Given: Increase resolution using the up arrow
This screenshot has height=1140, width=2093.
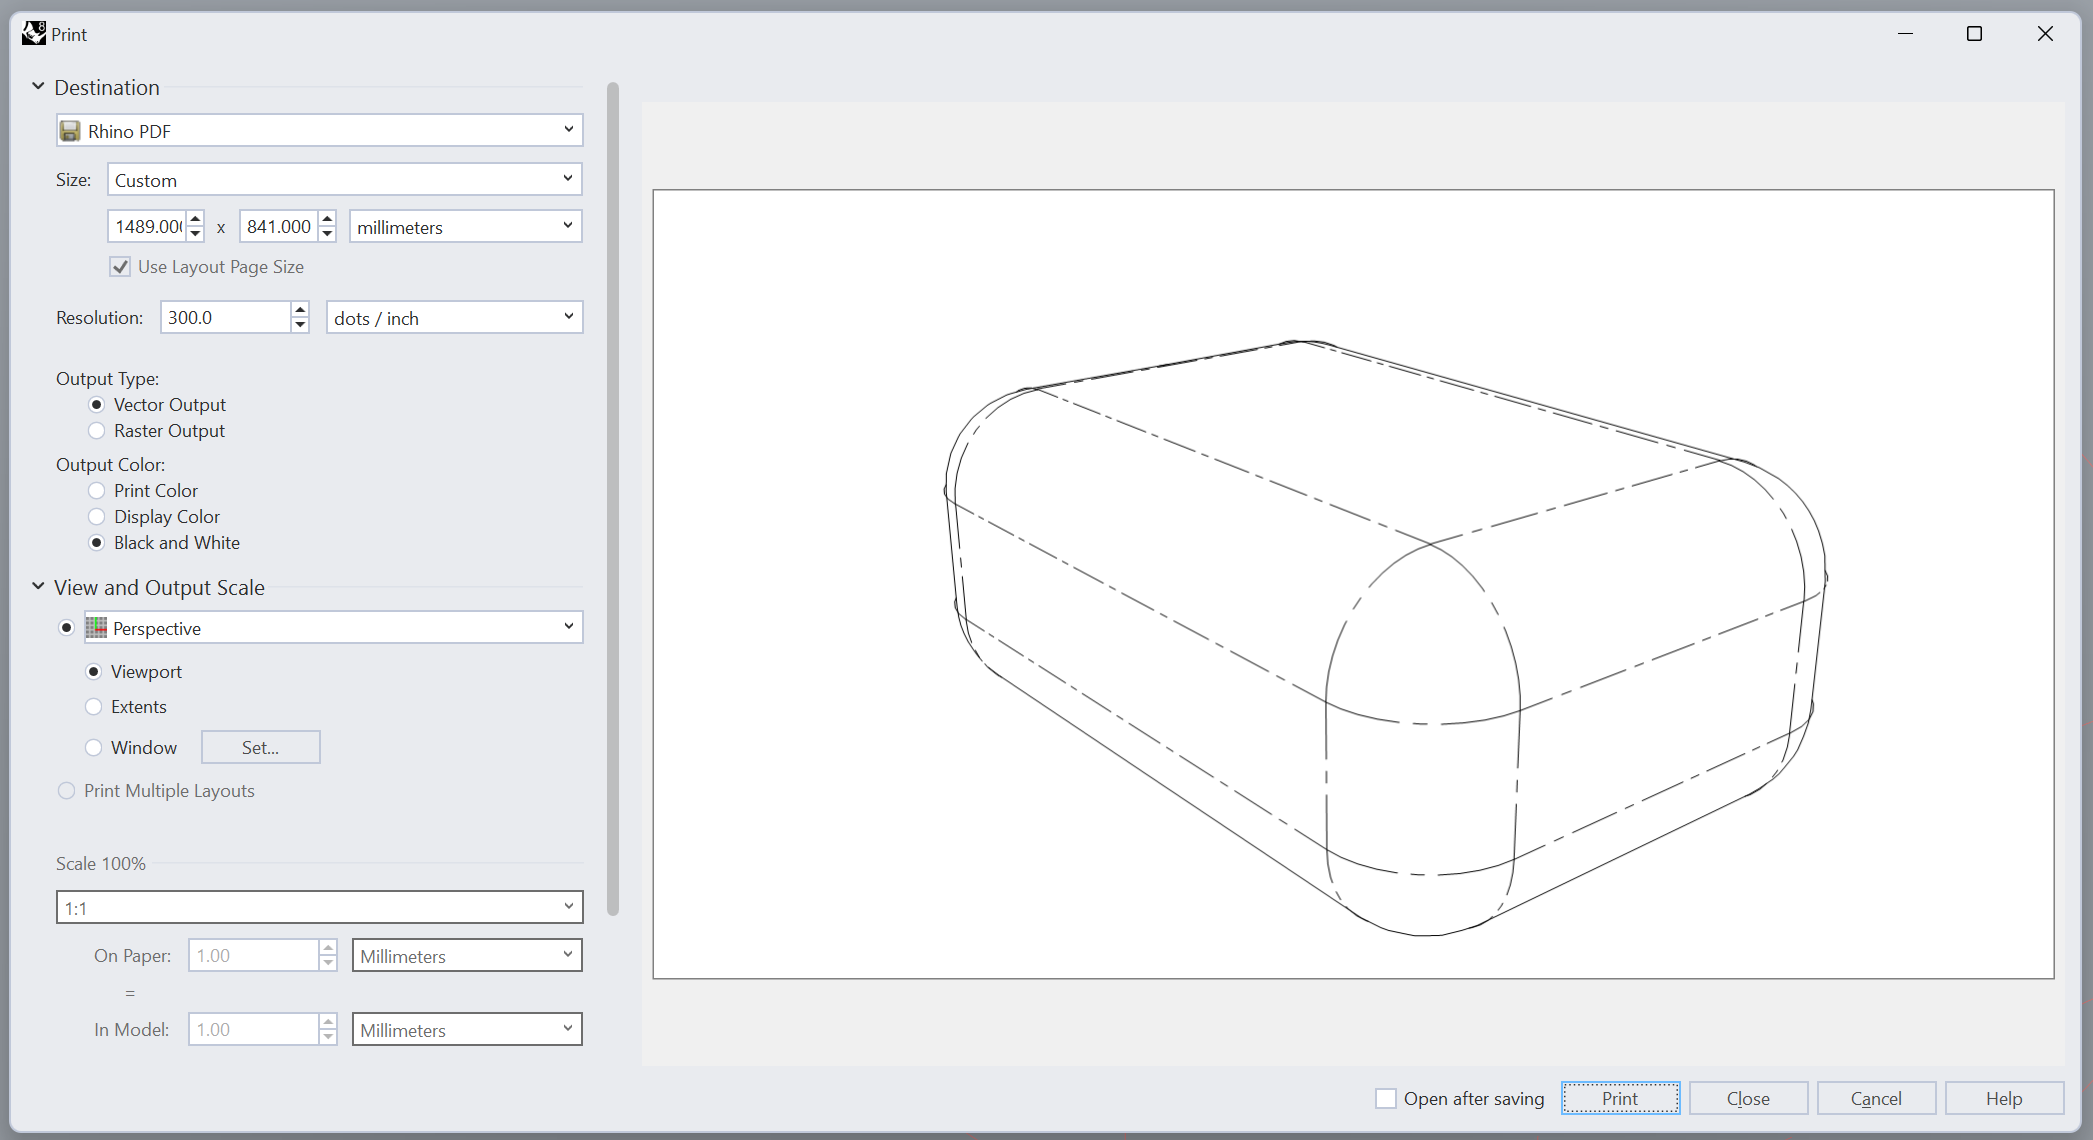Looking at the screenshot, I should point(300,310).
